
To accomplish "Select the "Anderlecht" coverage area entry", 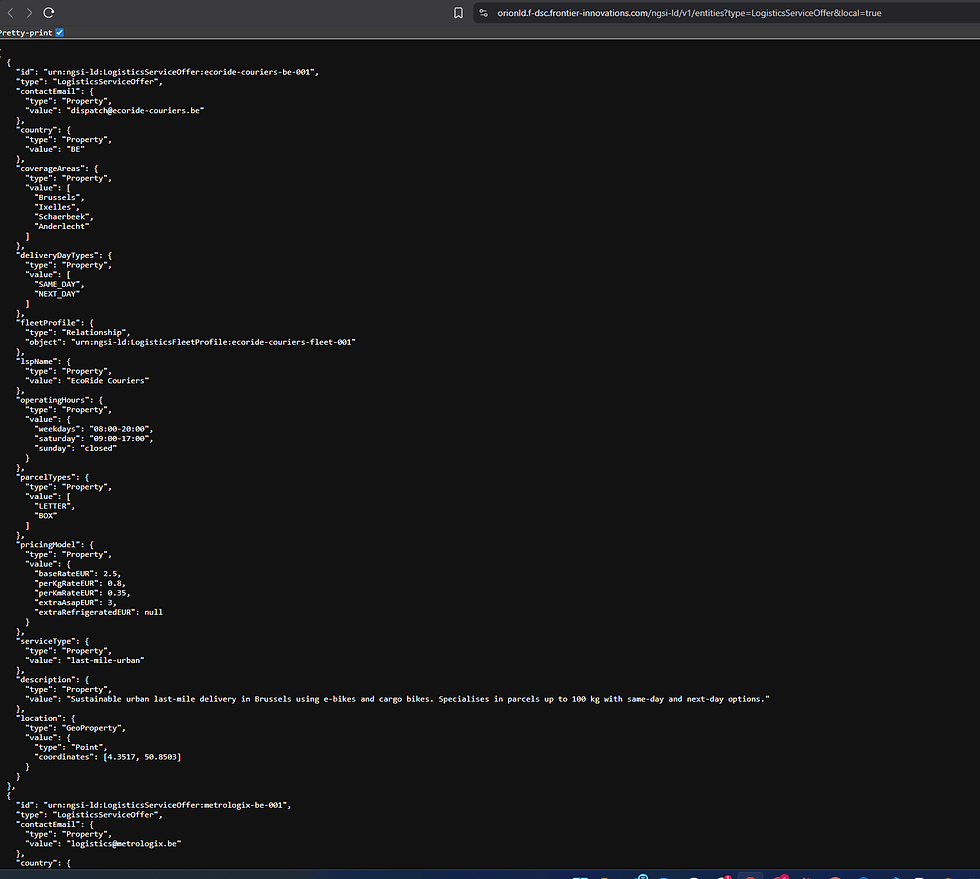I will (61, 226).
